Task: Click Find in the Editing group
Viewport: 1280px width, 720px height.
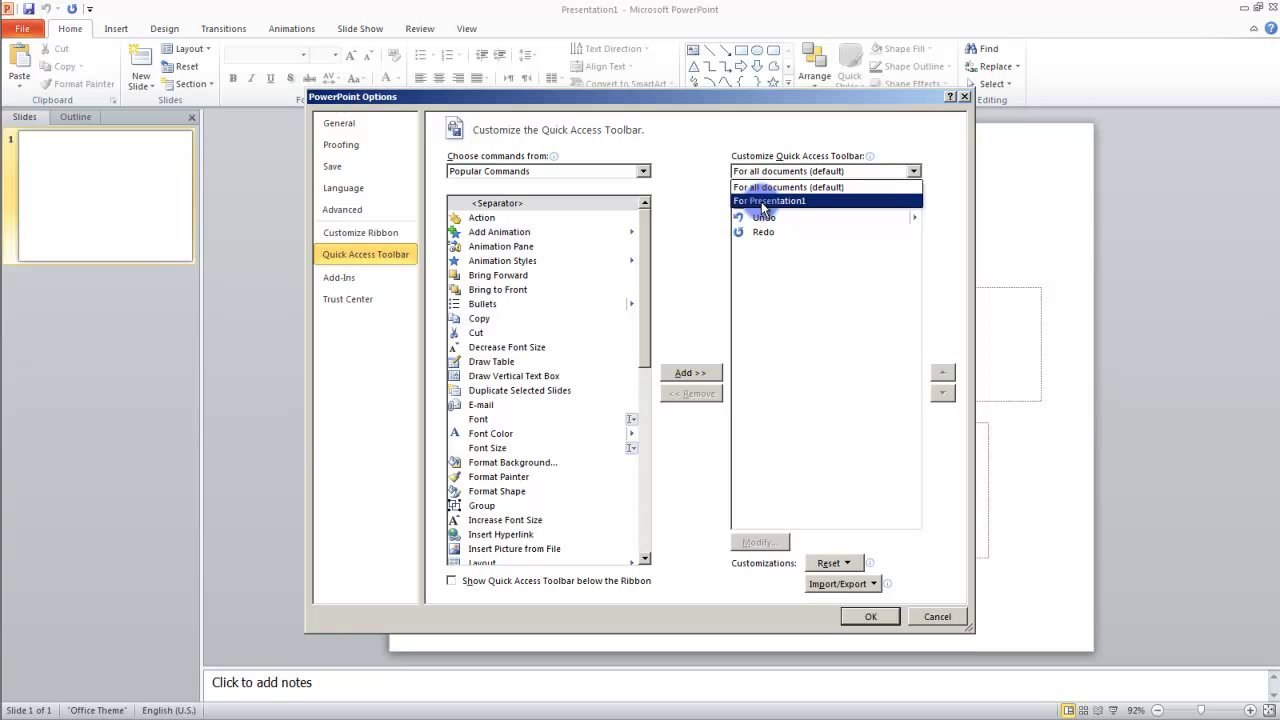Action: pyautogui.click(x=982, y=49)
